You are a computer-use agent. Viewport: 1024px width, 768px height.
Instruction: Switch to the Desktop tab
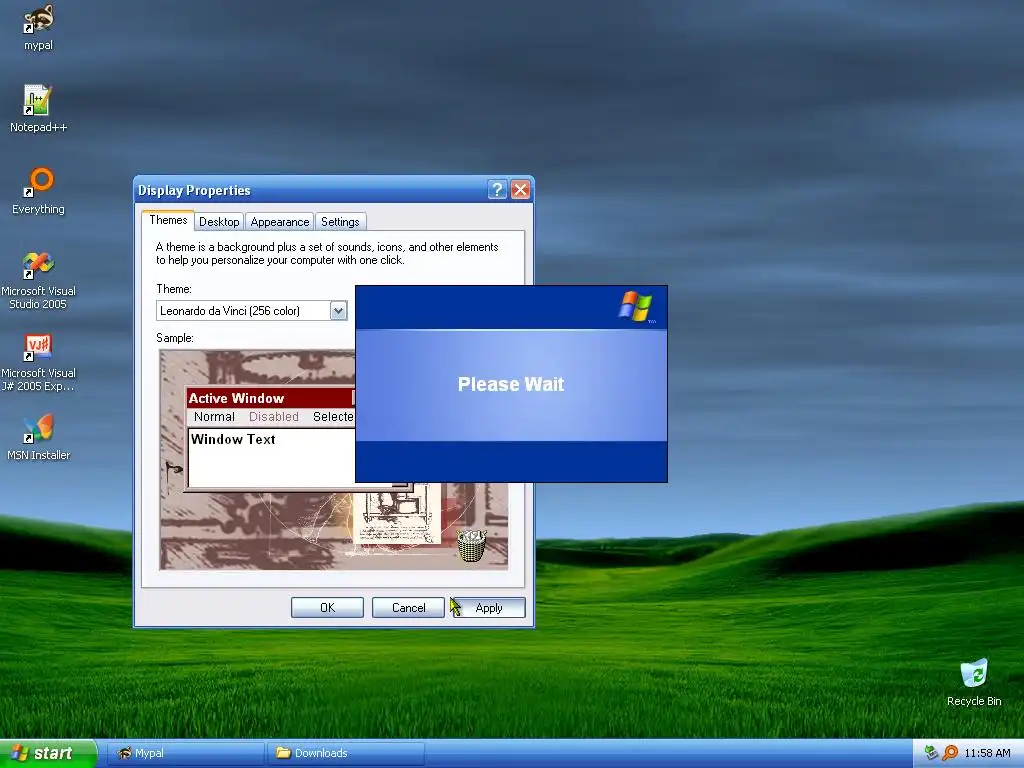coord(219,222)
